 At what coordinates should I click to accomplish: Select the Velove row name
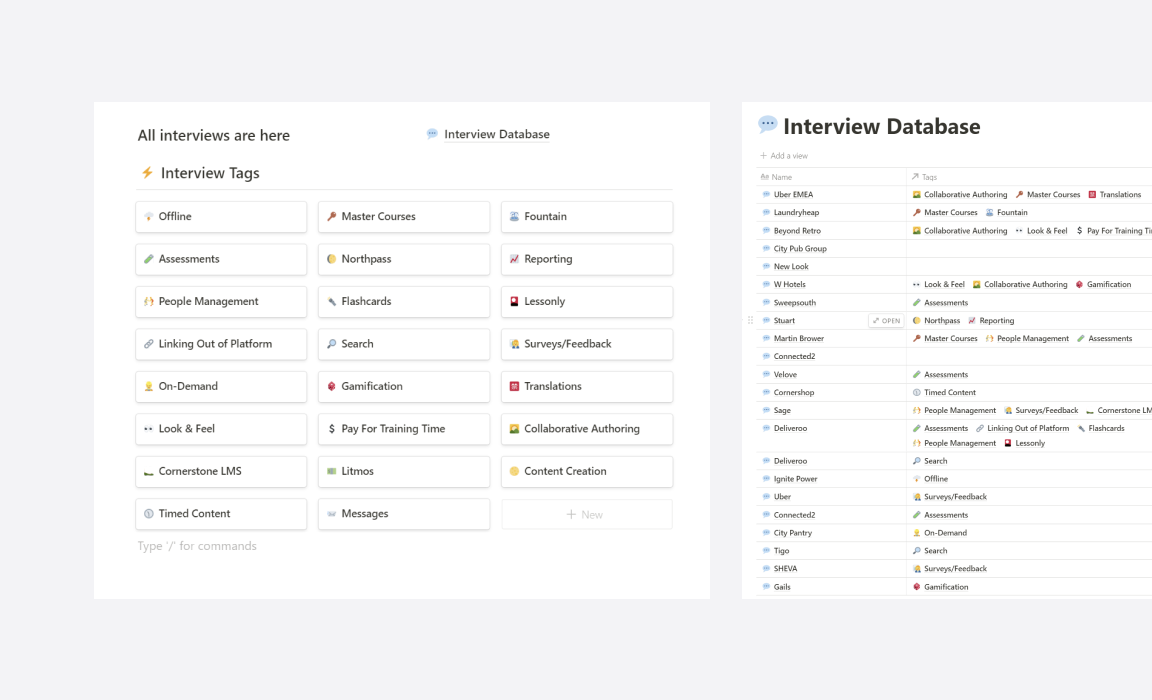pyautogui.click(x=785, y=375)
